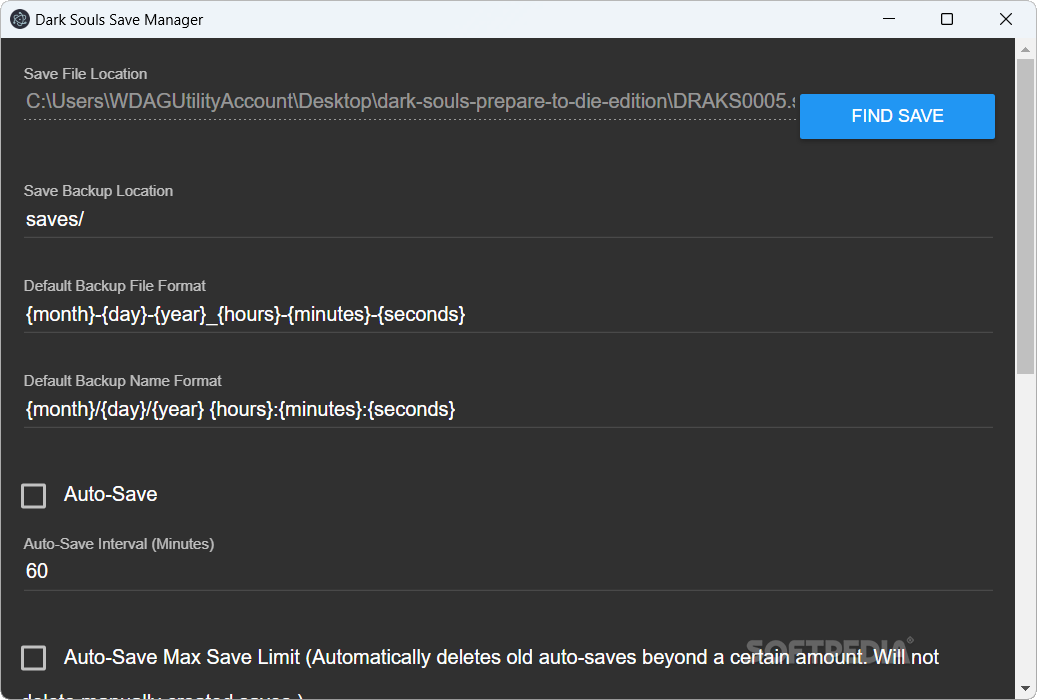Toggle the Auto-Save Max Save Limit checkbox
Image resolution: width=1037 pixels, height=700 pixels.
34,658
